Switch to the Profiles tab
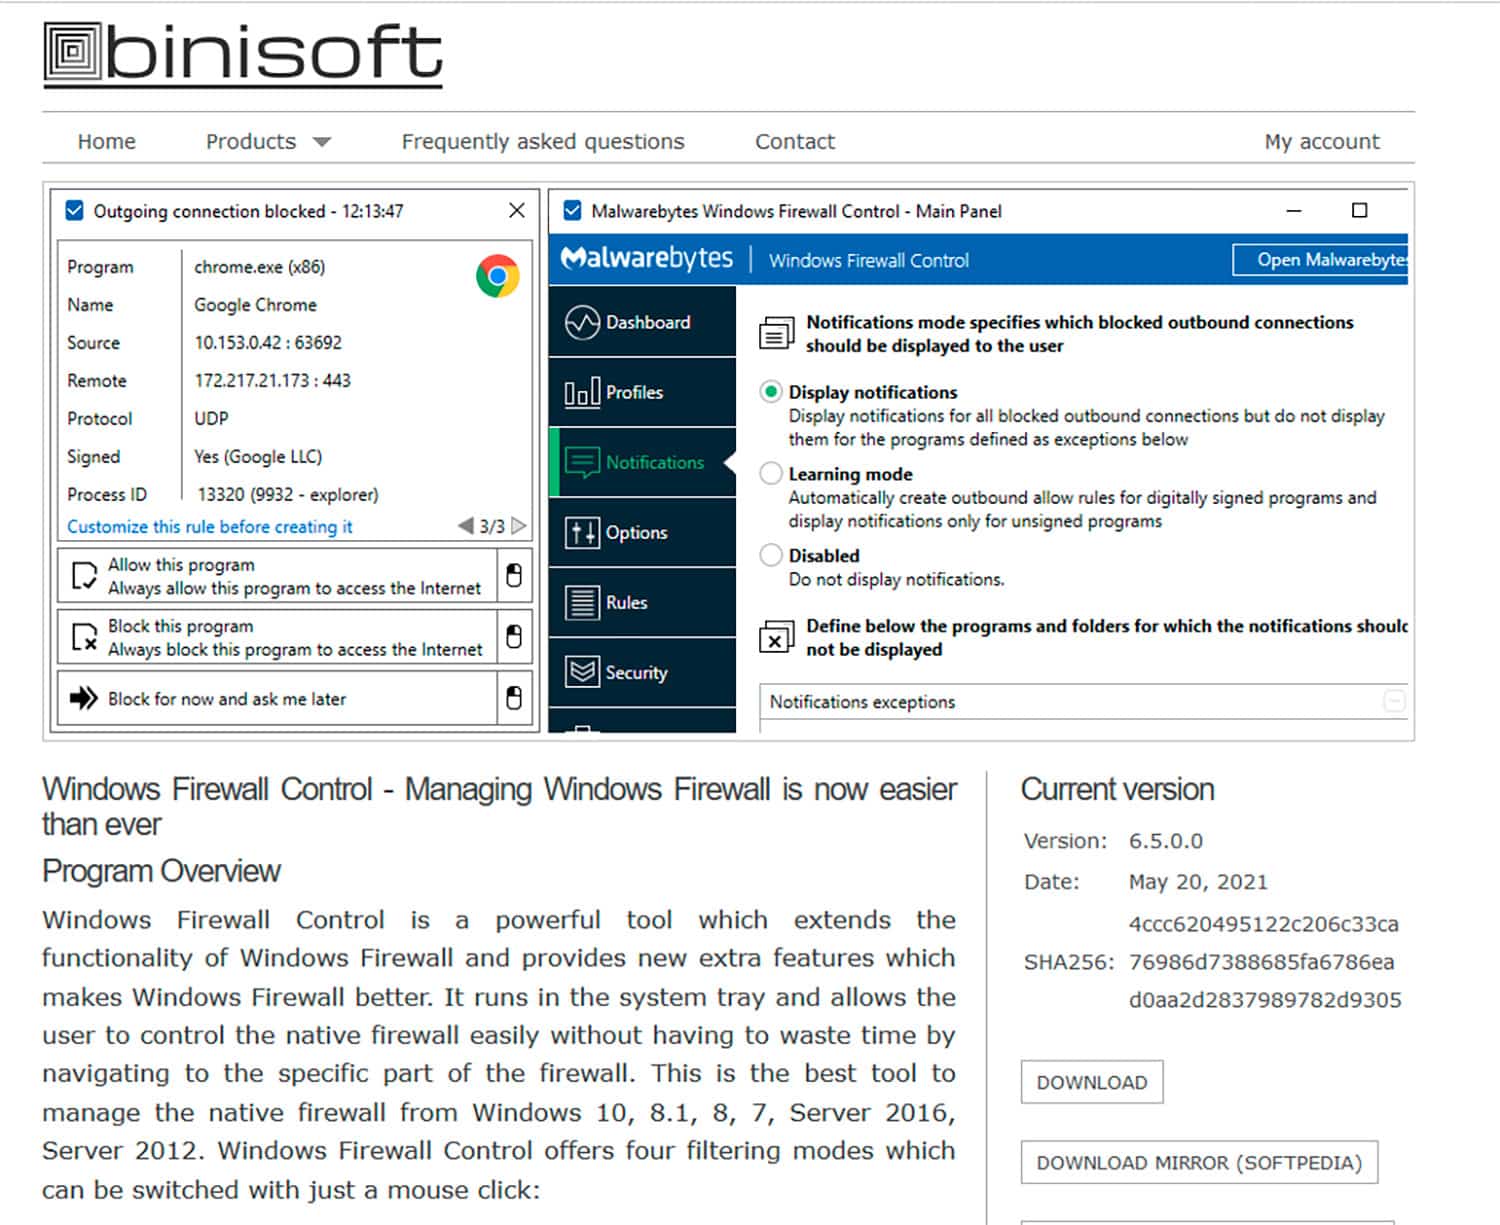The width and height of the screenshot is (1500, 1225). click(x=643, y=392)
